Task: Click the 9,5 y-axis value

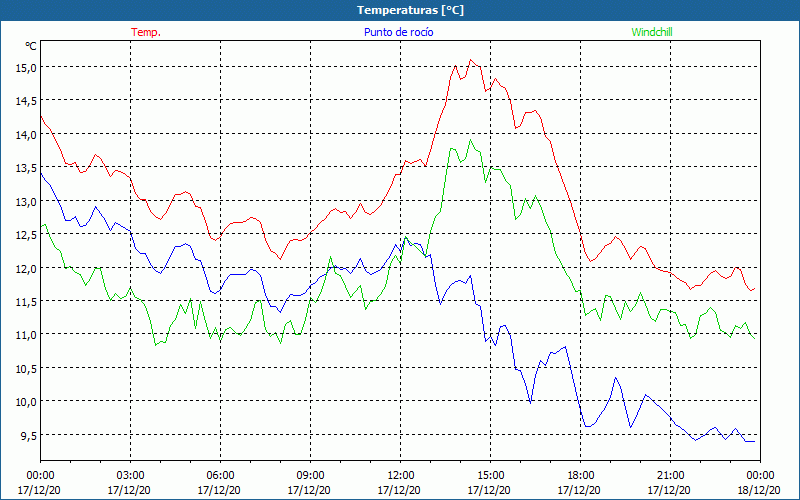Action: 29,436
